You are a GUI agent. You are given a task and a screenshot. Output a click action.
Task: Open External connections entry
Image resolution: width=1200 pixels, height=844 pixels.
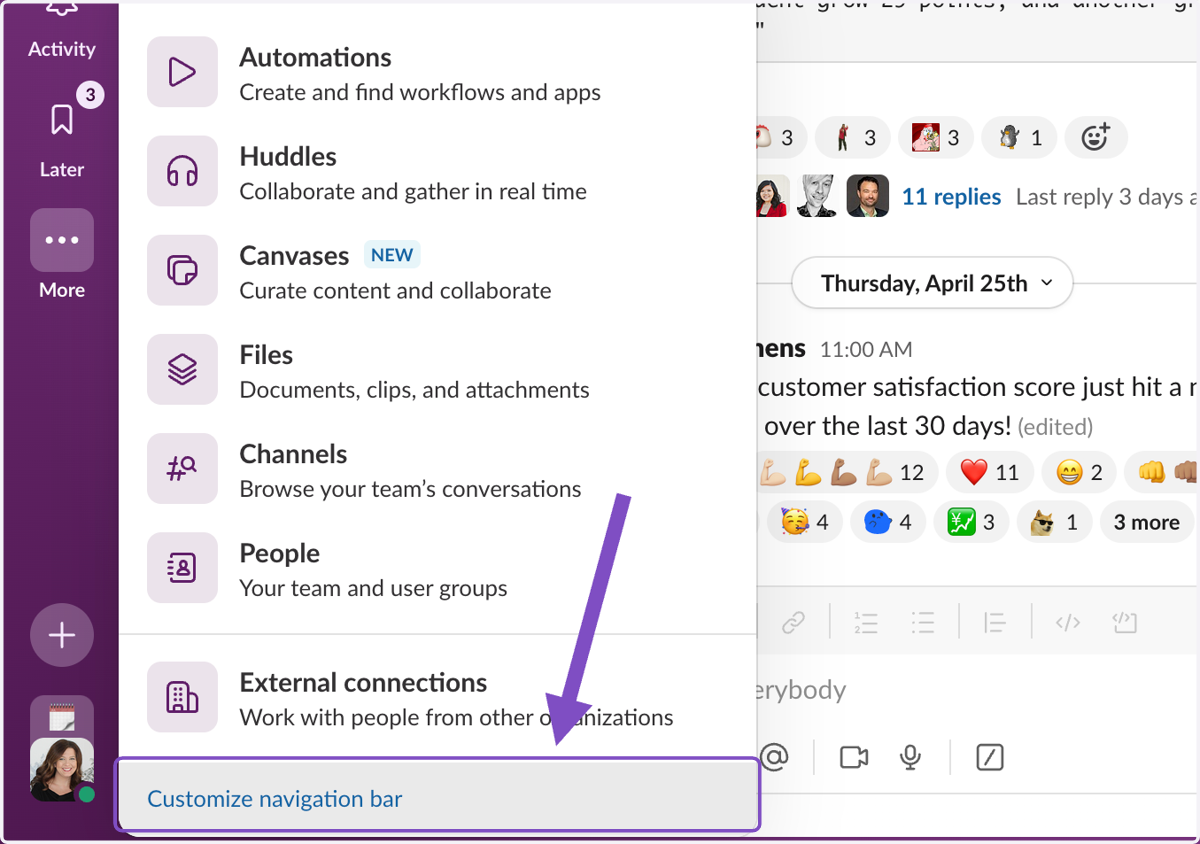[437, 698]
